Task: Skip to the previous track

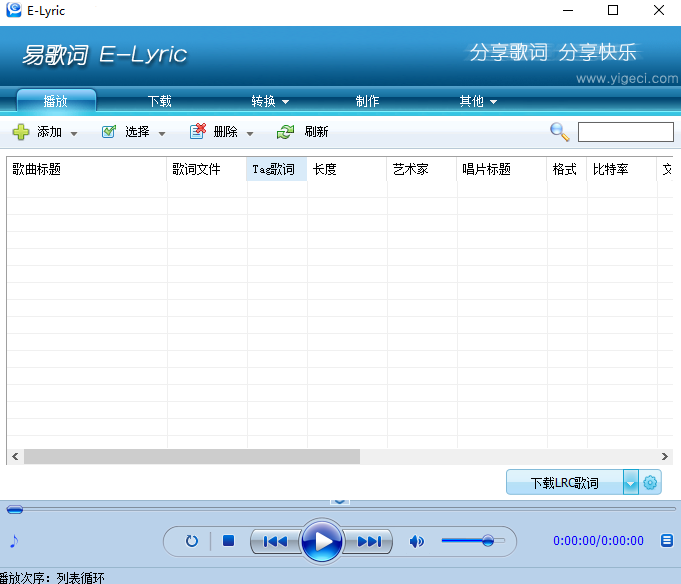Action: tap(275, 541)
